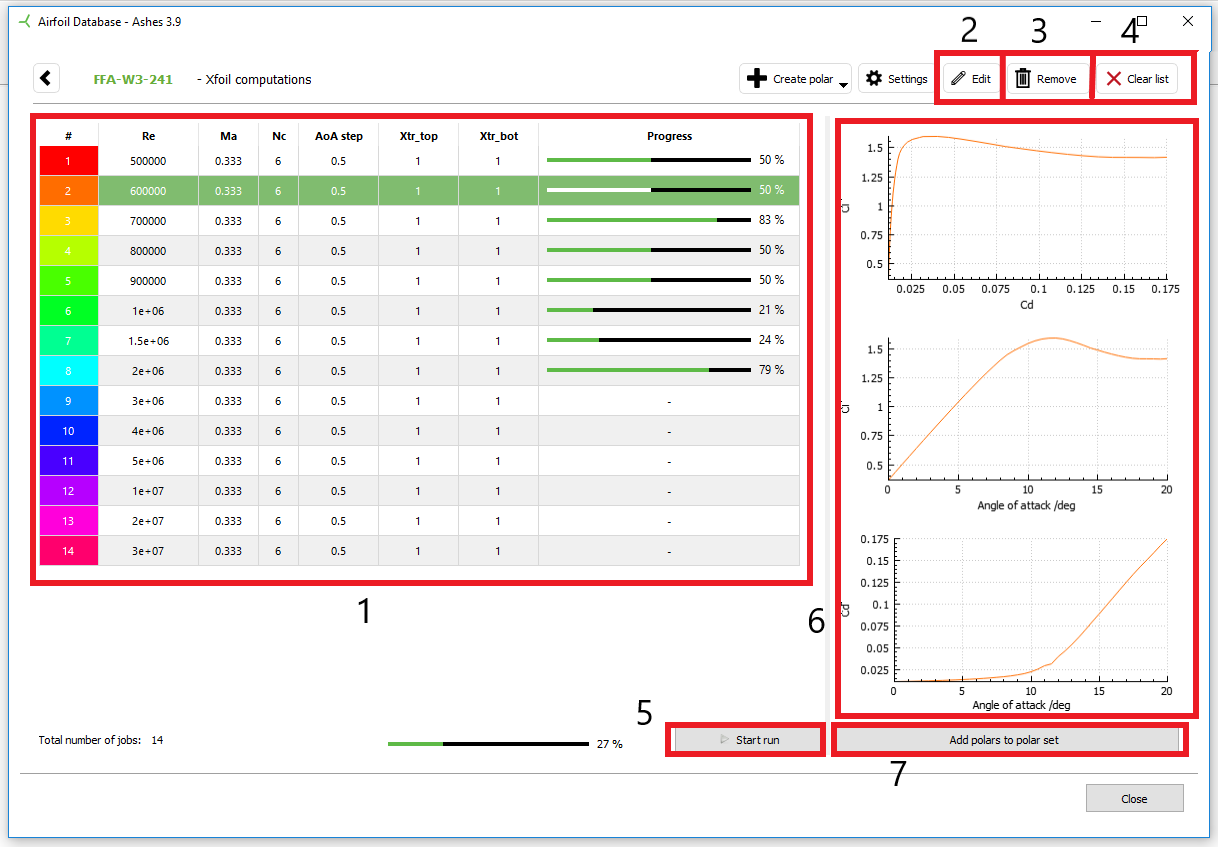This screenshot has height=847, width=1218.
Task: Click the Edit pencil button
Action: tap(970, 79)
